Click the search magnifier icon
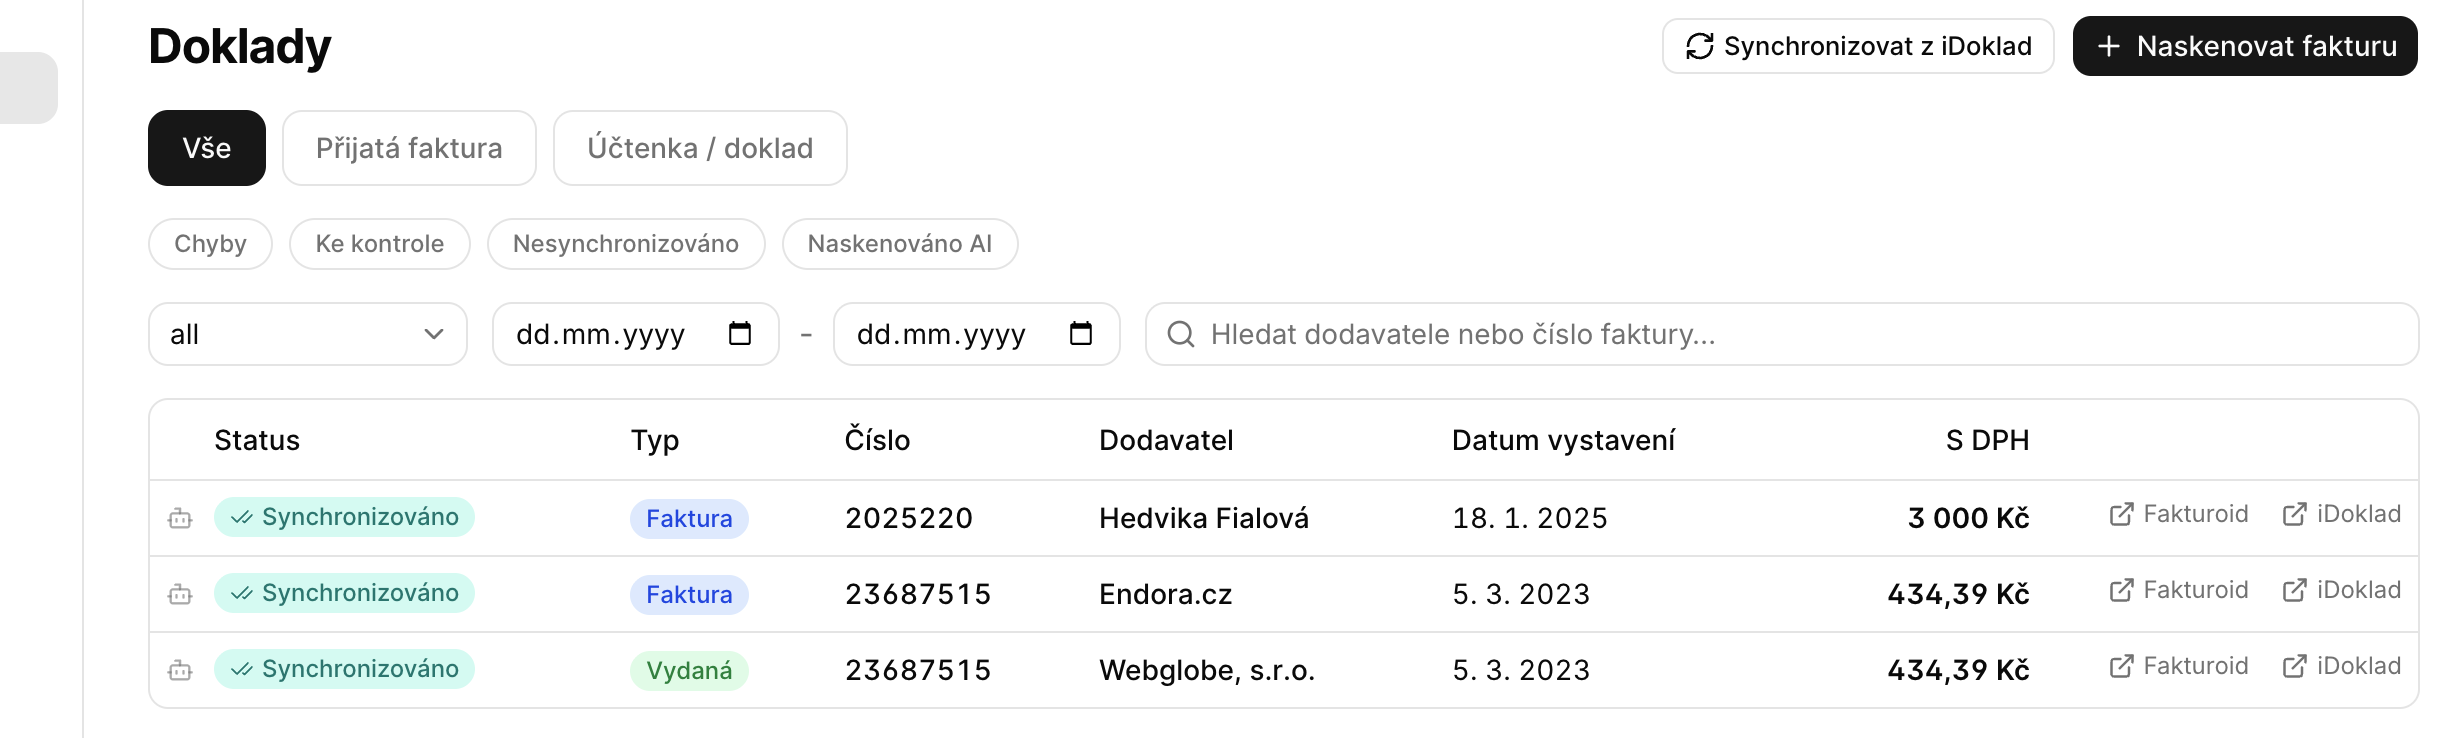The width and height of the screenshot is (2456, 738). (1181, 334)
